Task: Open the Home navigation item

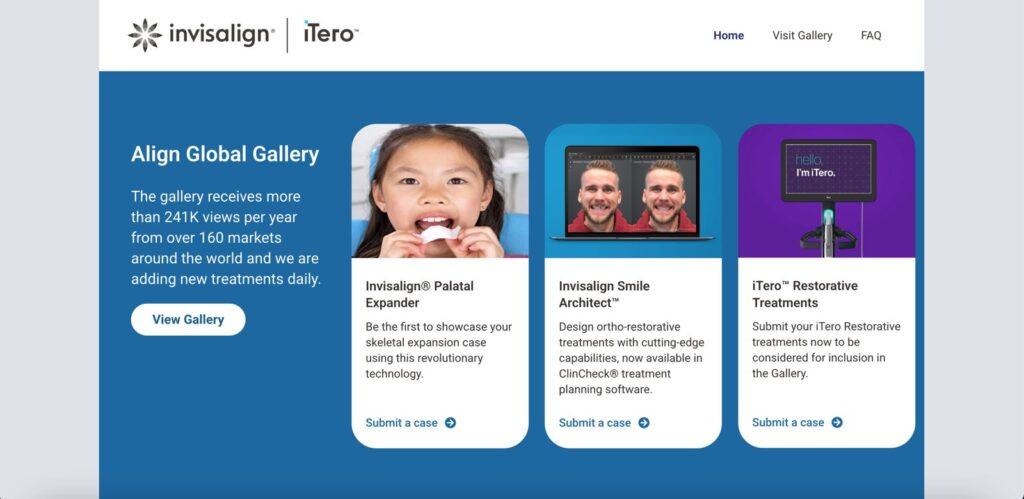Action: [x=728, y=36]
